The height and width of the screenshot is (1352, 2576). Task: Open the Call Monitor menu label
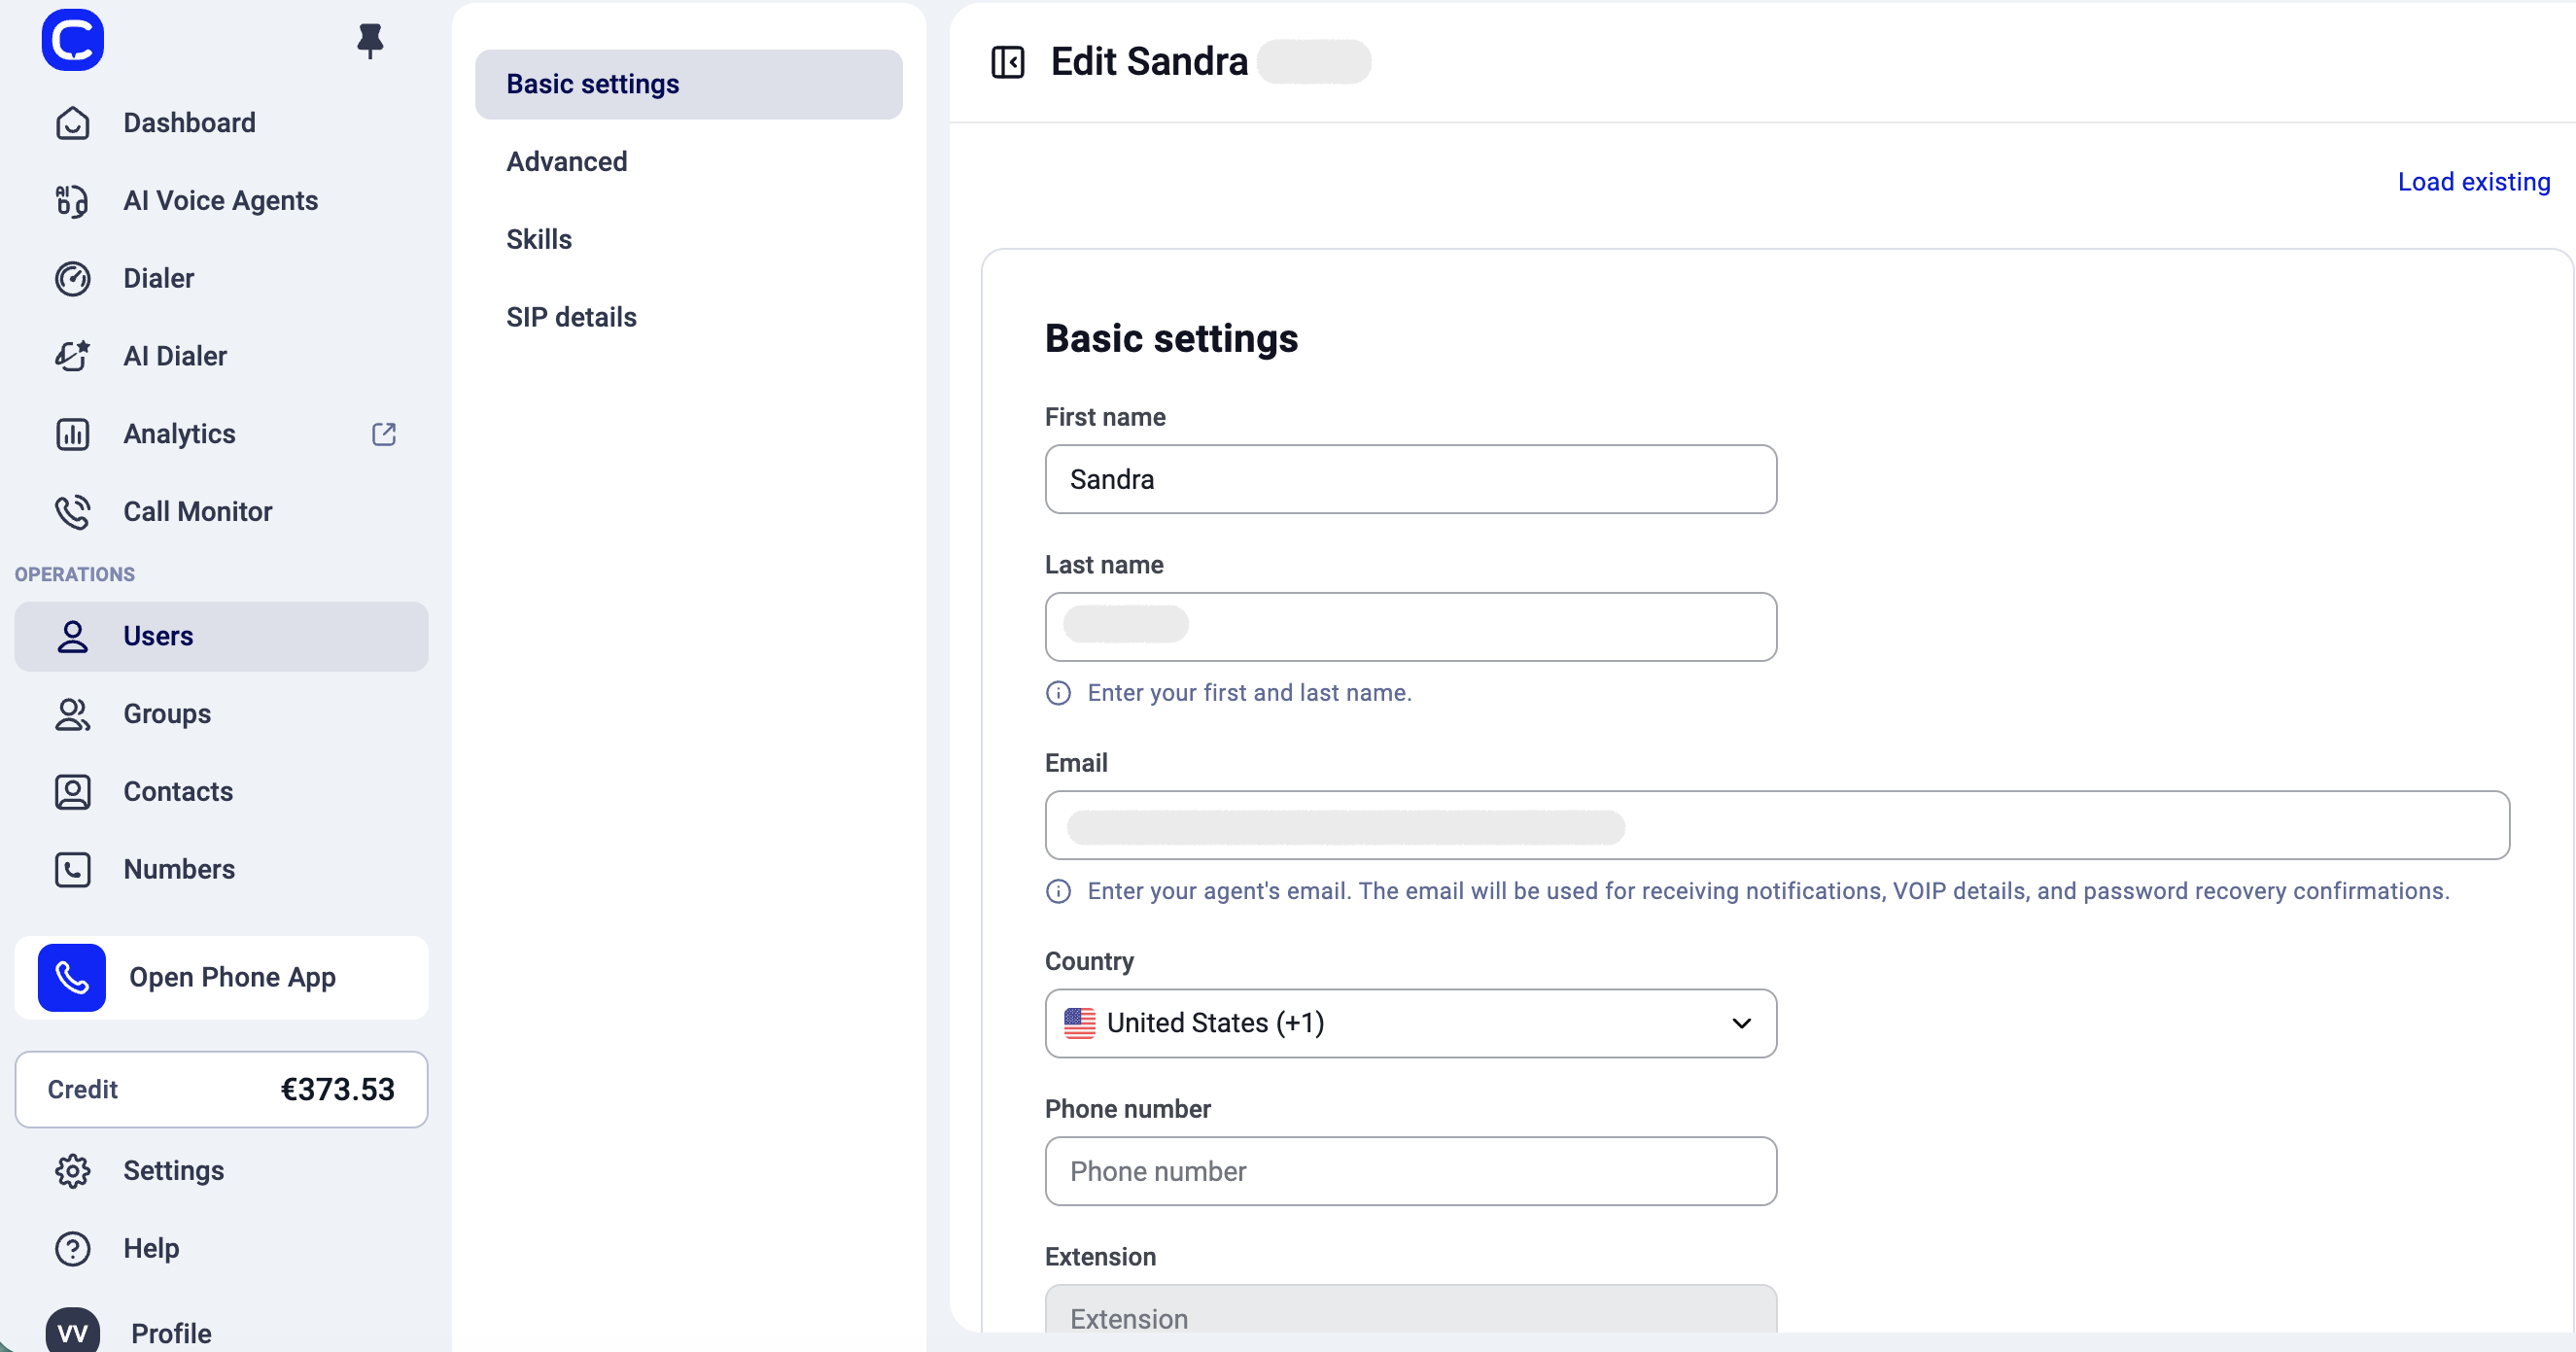(198, 512)
